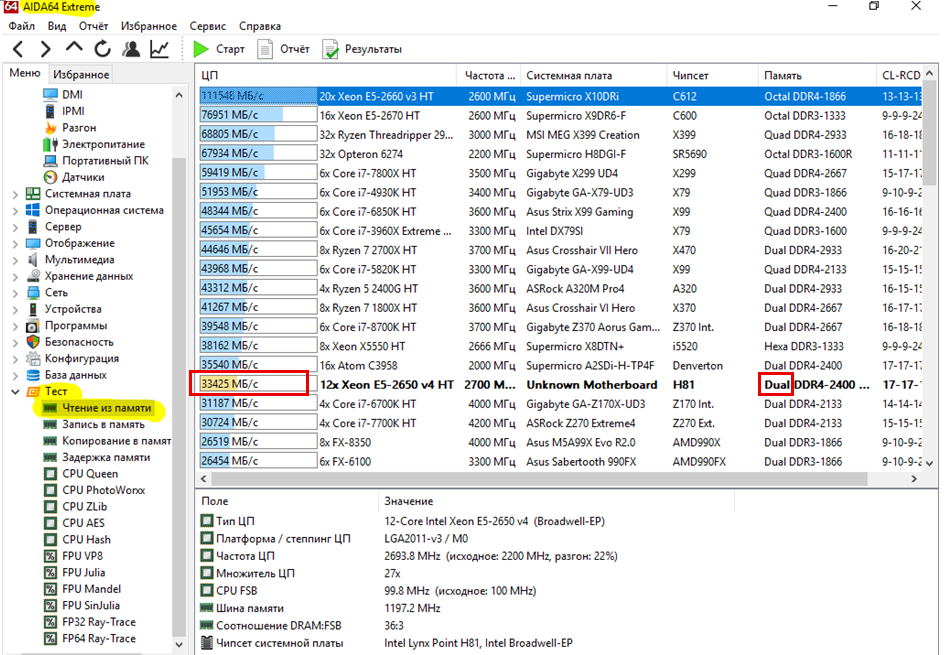Expand the Устройства tree node
The height and width of the screenshot is (655, 945).
(x=15, y=309)
